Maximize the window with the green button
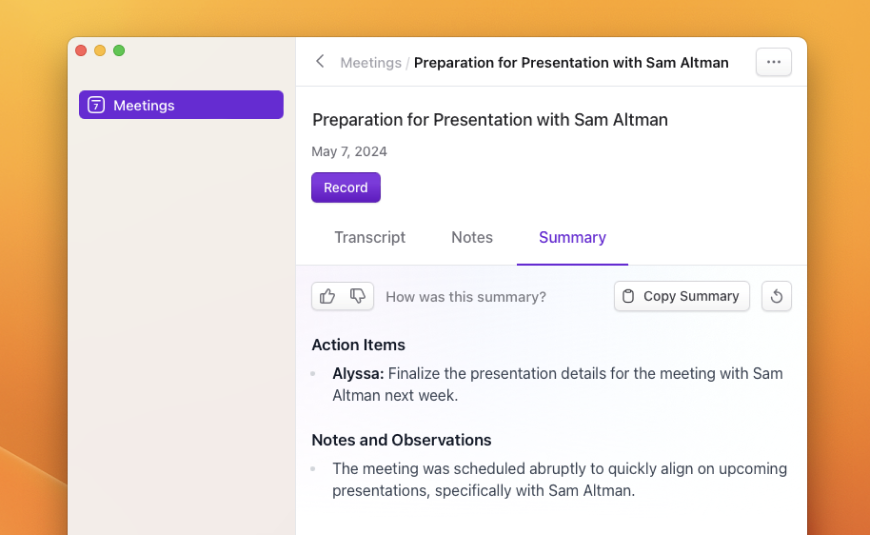The image size is (870, 535). pyautogui.click(x=119, y=51)
